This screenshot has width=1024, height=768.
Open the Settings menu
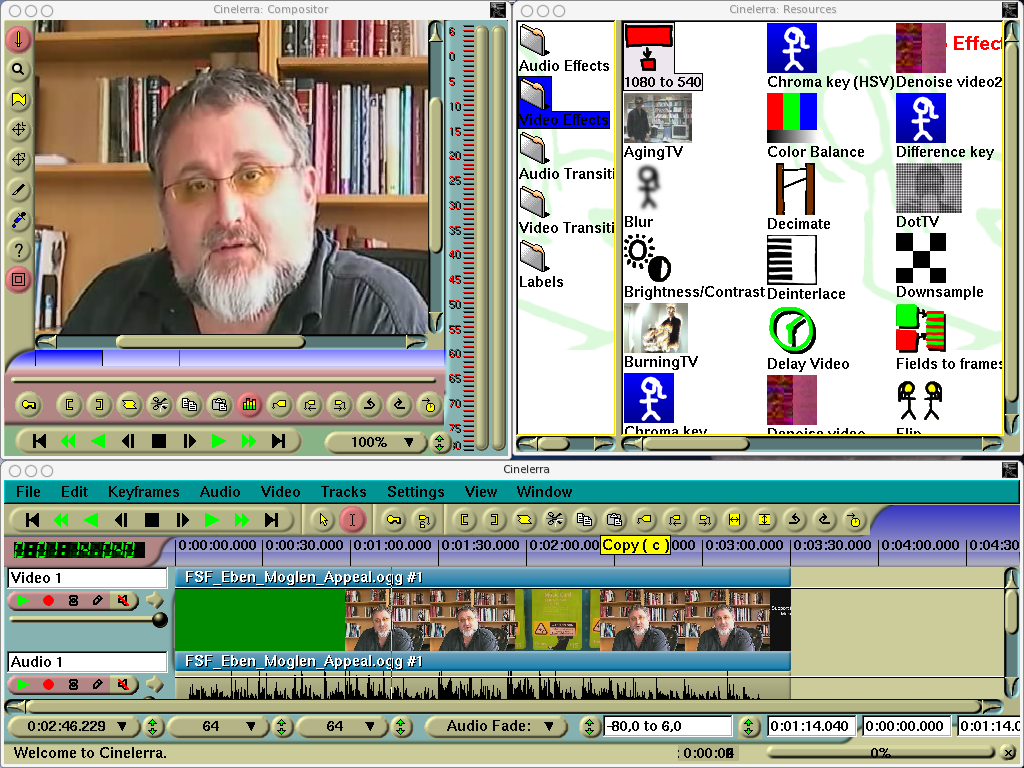click(415, 492)
